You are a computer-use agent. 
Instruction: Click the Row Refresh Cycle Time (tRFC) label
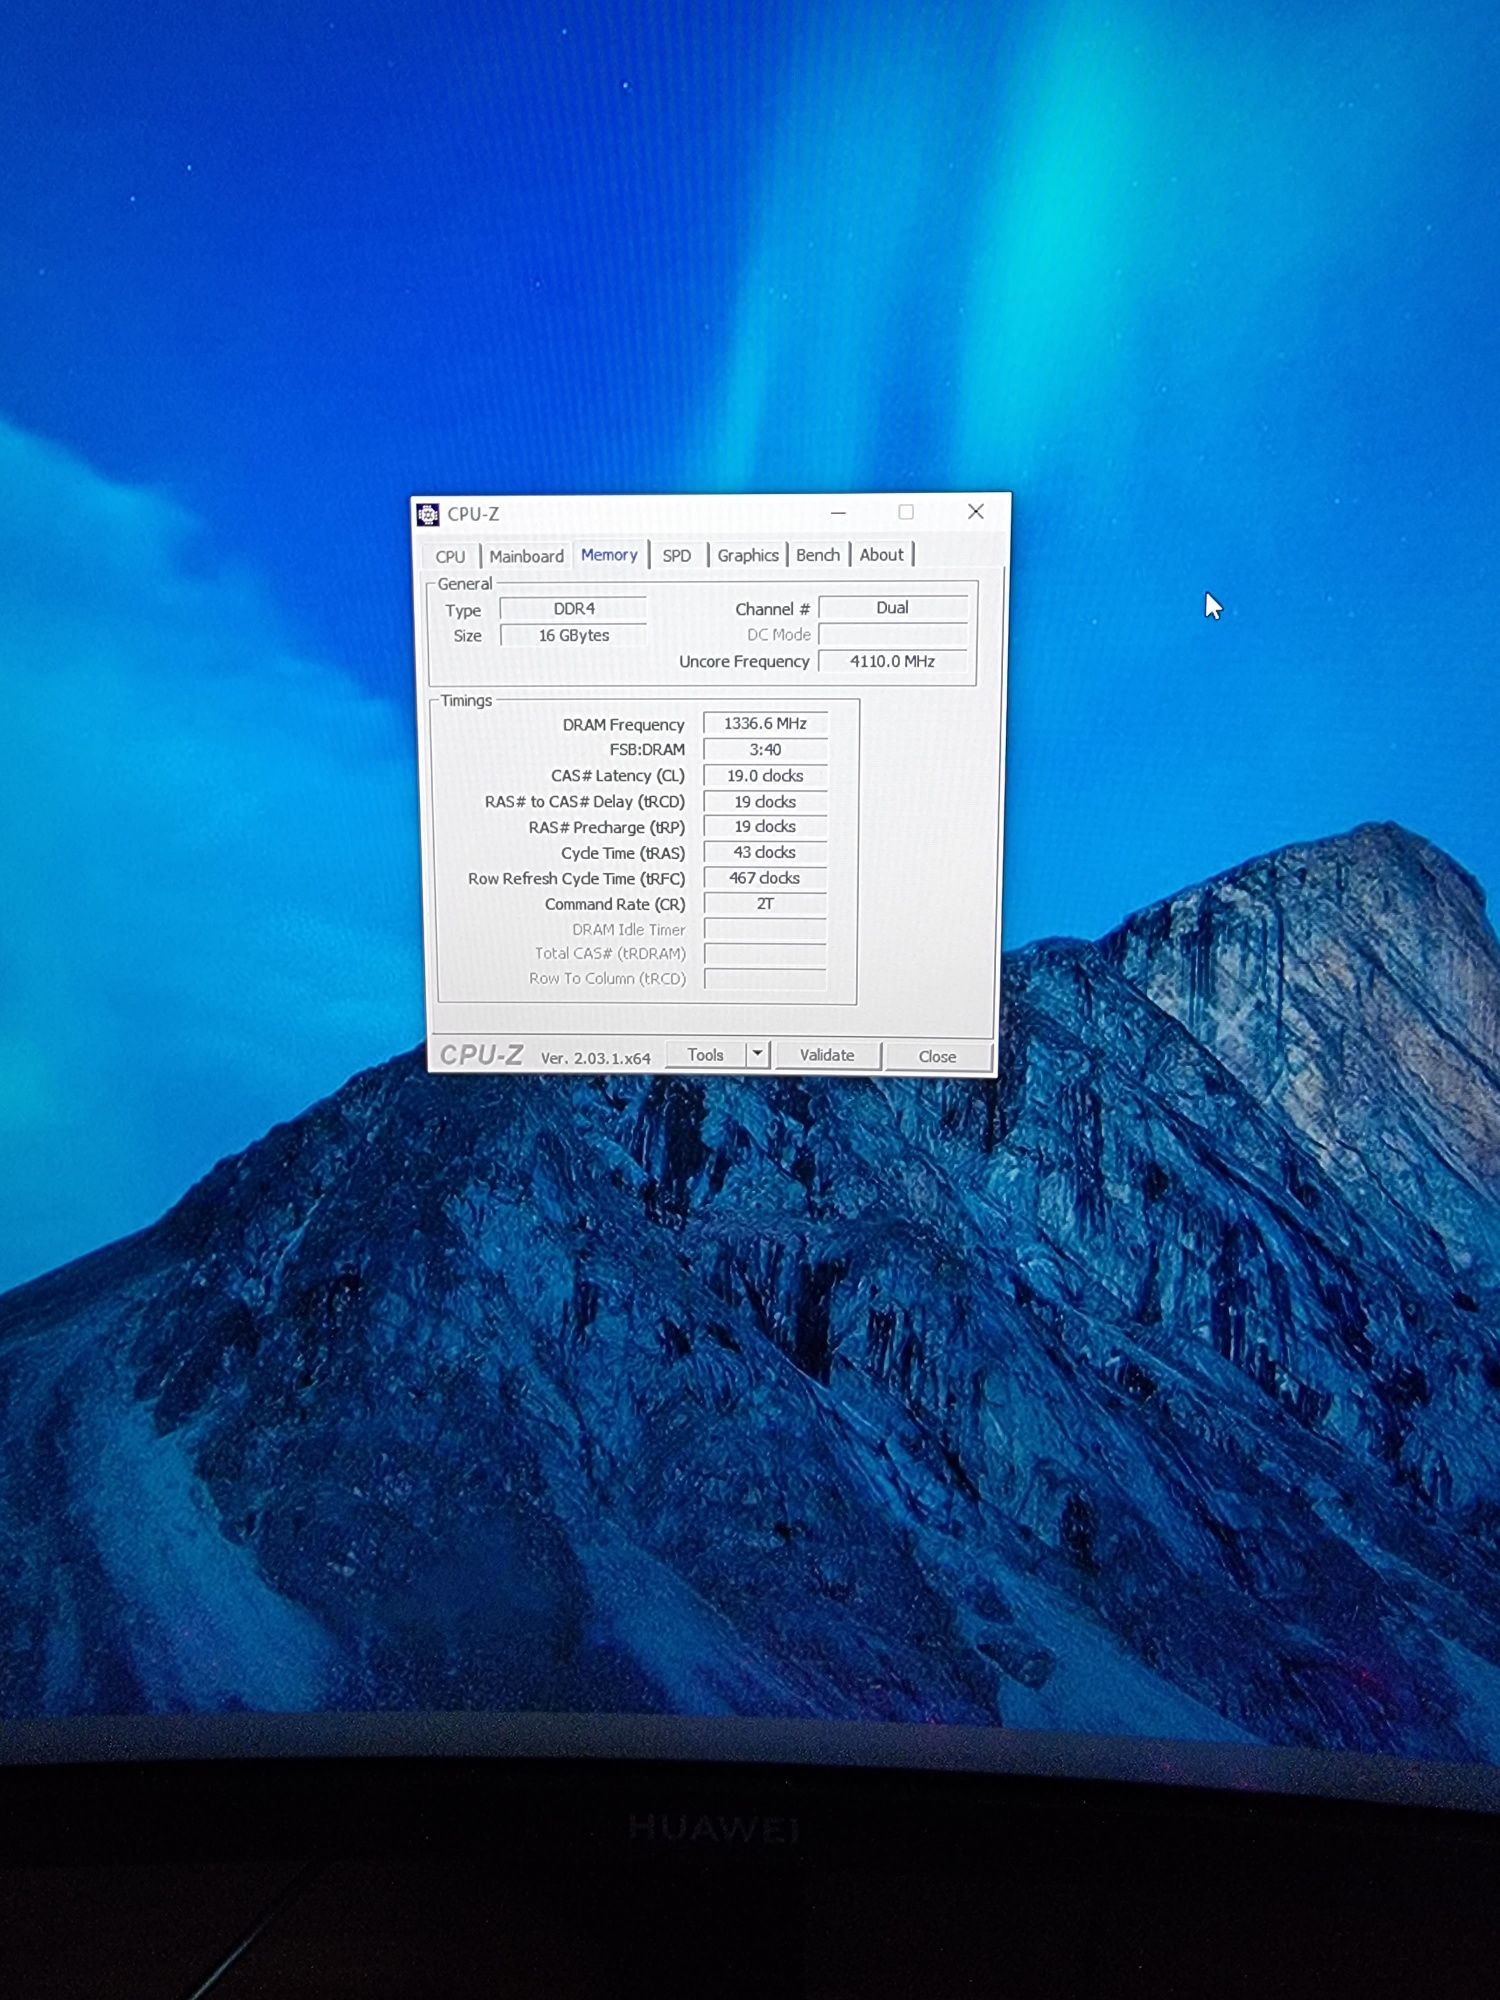(x=576, y=878)
